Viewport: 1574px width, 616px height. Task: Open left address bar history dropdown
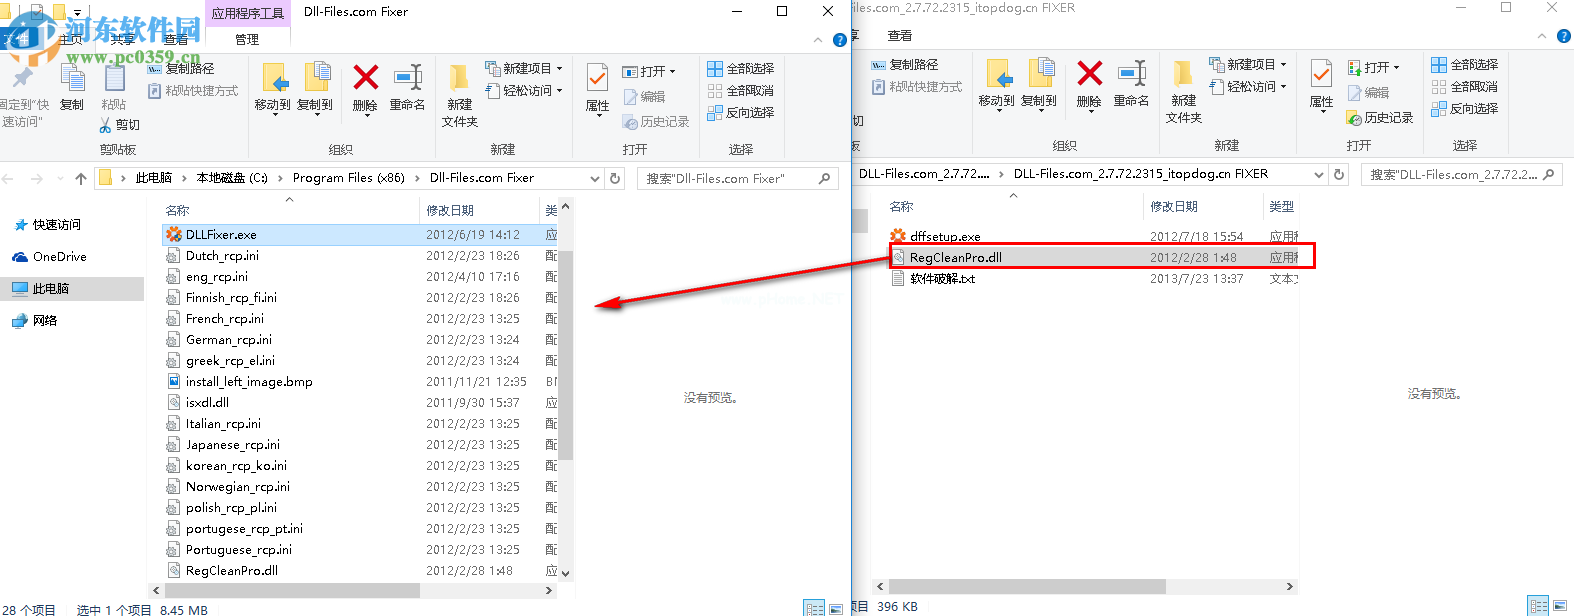[595, 178]
